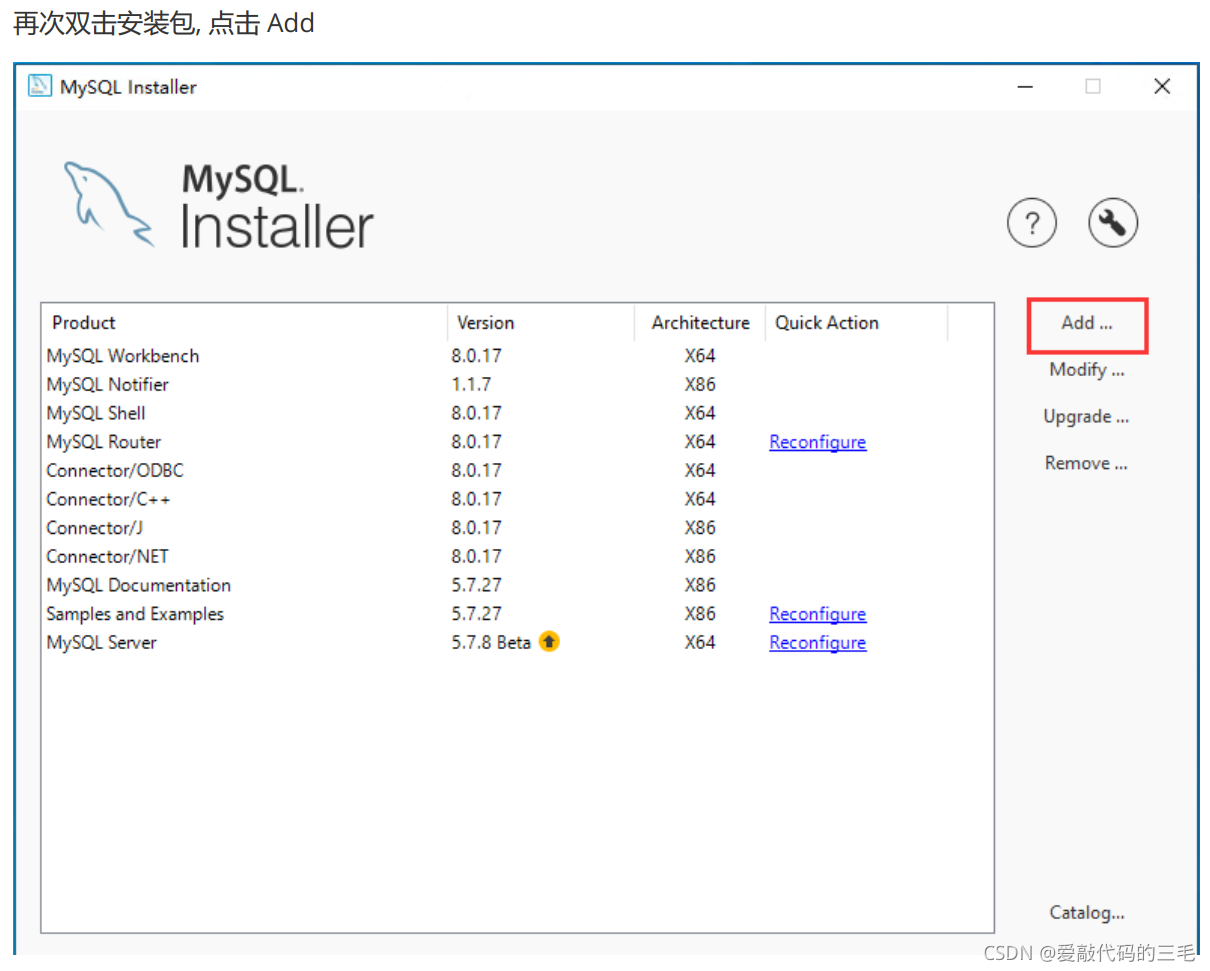Image resolution: width=1210 pixels, height=971 pixels.
Task: Click the Add ... button
Action: pyautogui.click(x=1087, y=324)
